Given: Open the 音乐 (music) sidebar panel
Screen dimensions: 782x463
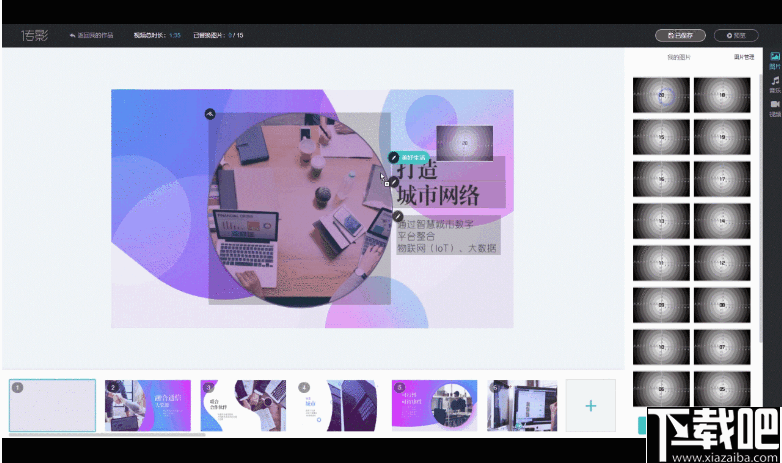Looking at the screenshot, I should click(x=775, y=85).
